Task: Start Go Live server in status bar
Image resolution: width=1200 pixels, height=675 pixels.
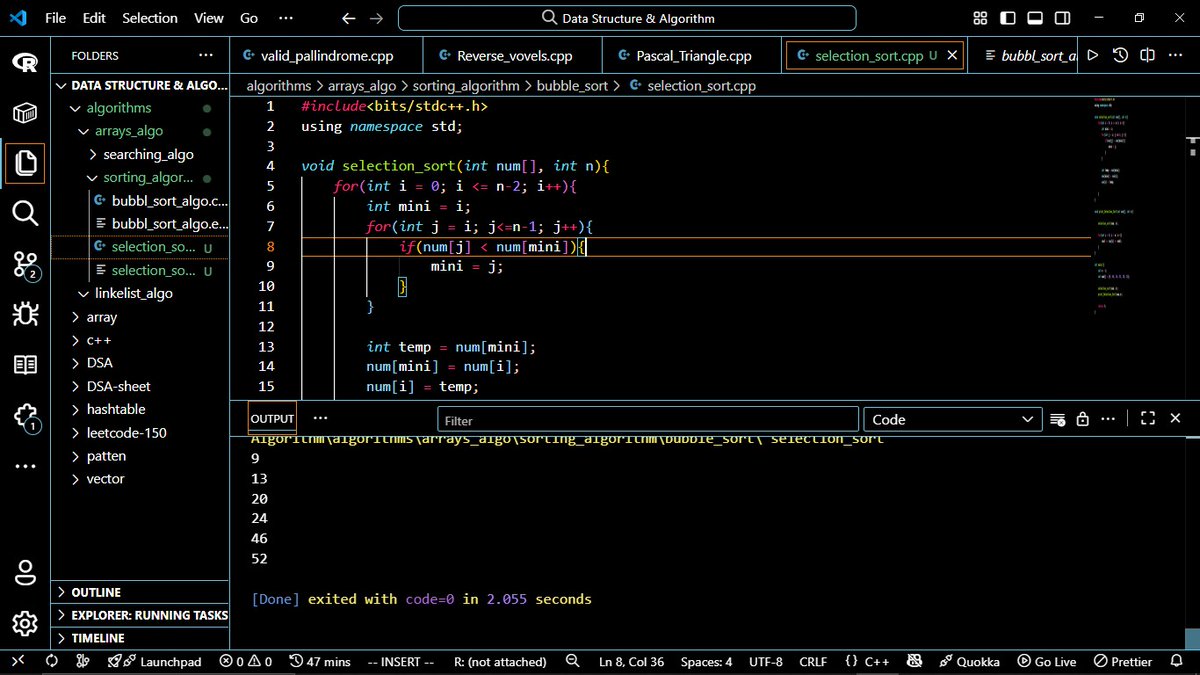Action: [x=1047, y=661]
